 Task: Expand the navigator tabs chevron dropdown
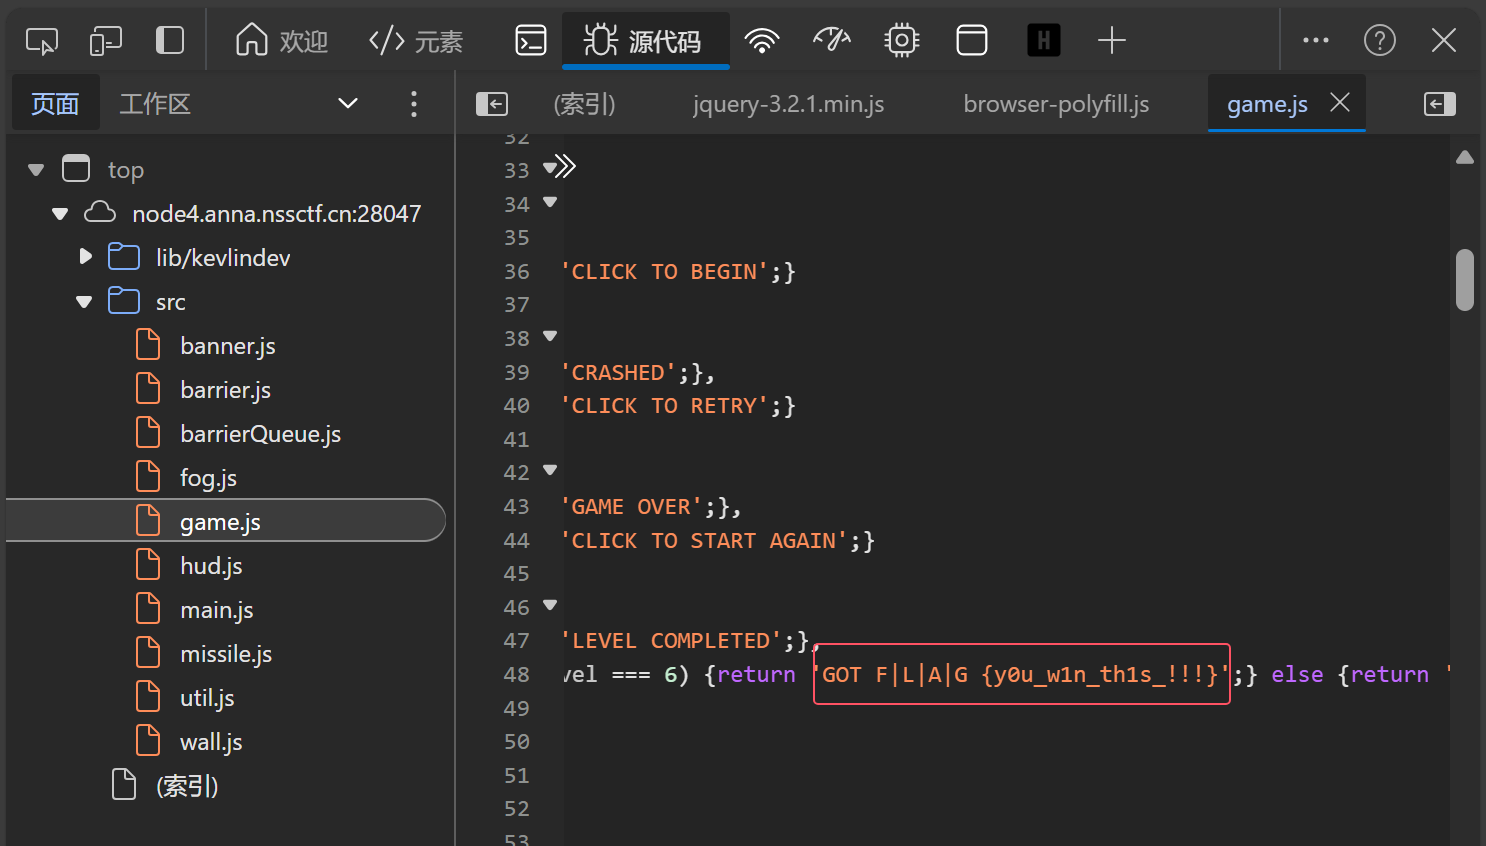348,104
